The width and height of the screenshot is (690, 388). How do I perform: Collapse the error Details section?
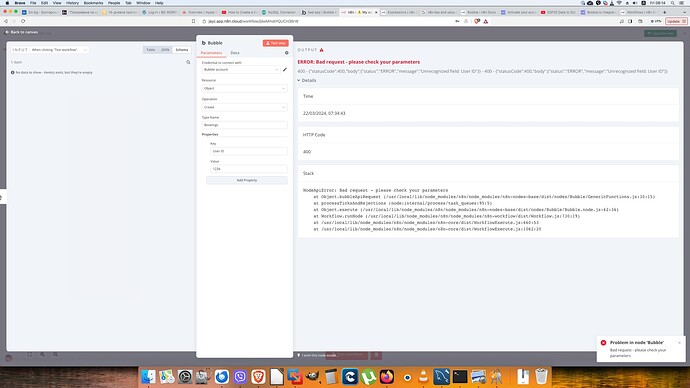307,81
